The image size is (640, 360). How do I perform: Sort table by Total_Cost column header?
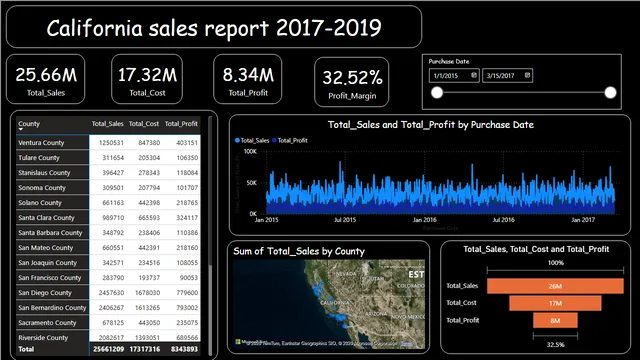[x=144, y=124]
